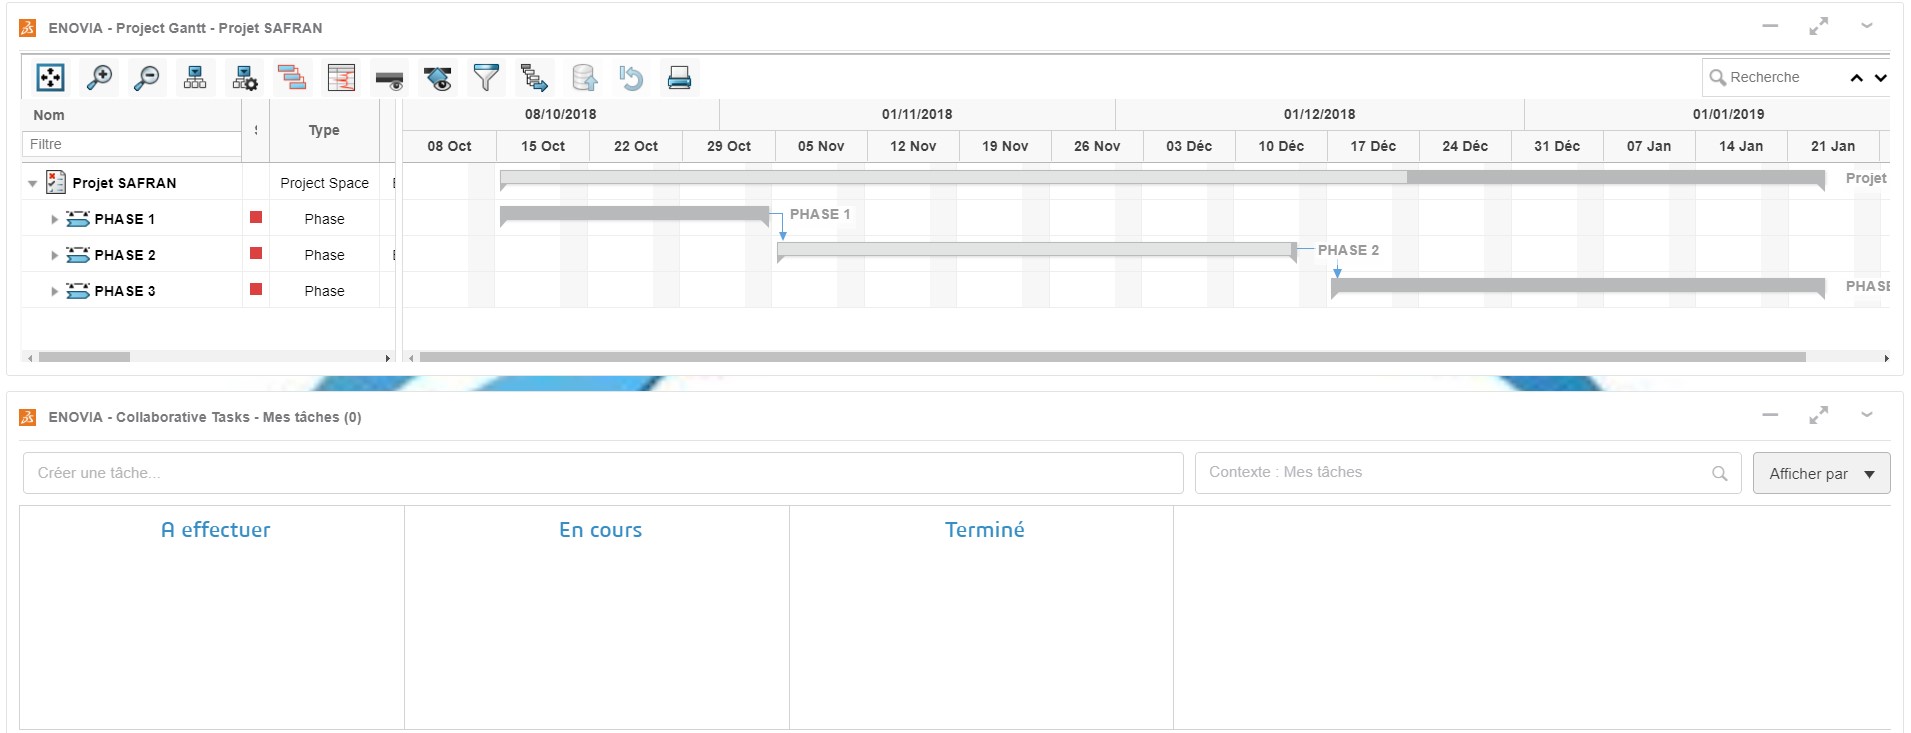Screen dimensions: 1911x733
Task: Click the Projet SAFRAN summary Gantt bar
Action: (x=1162, y=177)
